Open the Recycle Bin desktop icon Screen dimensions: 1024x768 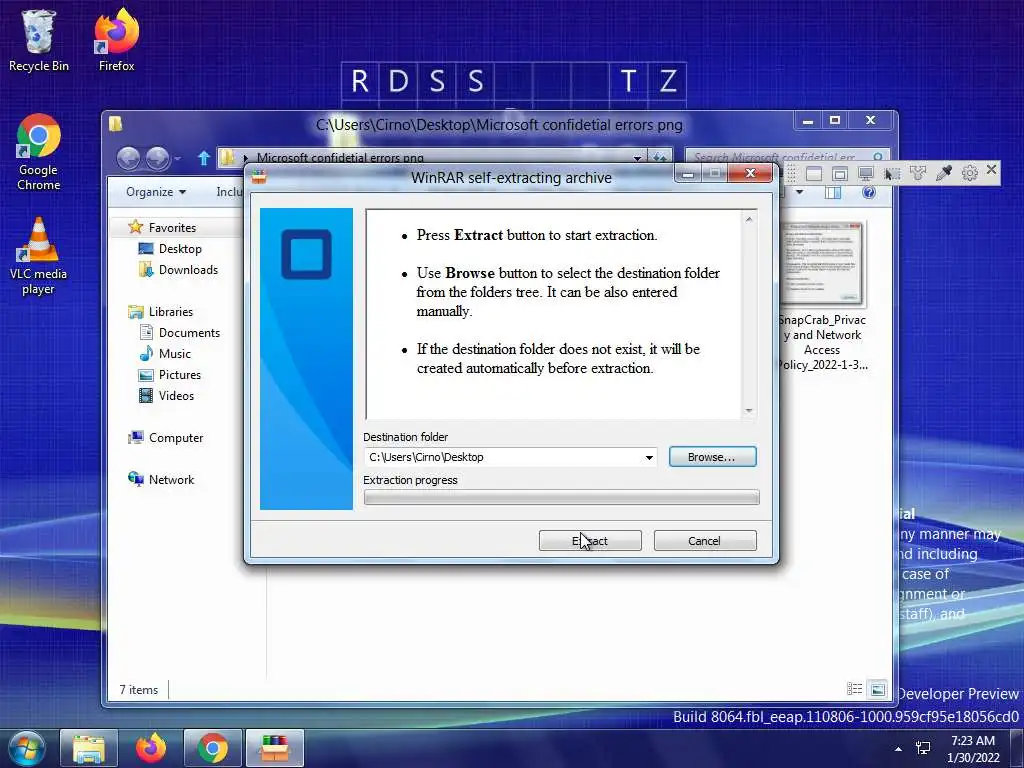point(38,40)
